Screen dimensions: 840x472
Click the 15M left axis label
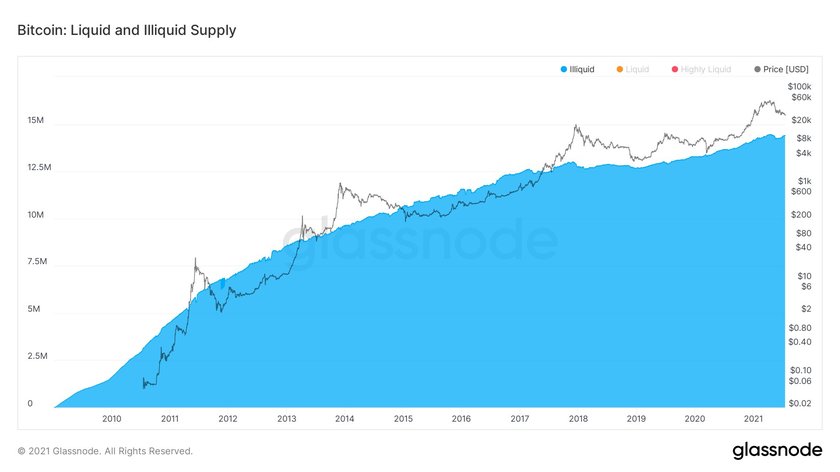pyautogui.click(x=36, y=120)
